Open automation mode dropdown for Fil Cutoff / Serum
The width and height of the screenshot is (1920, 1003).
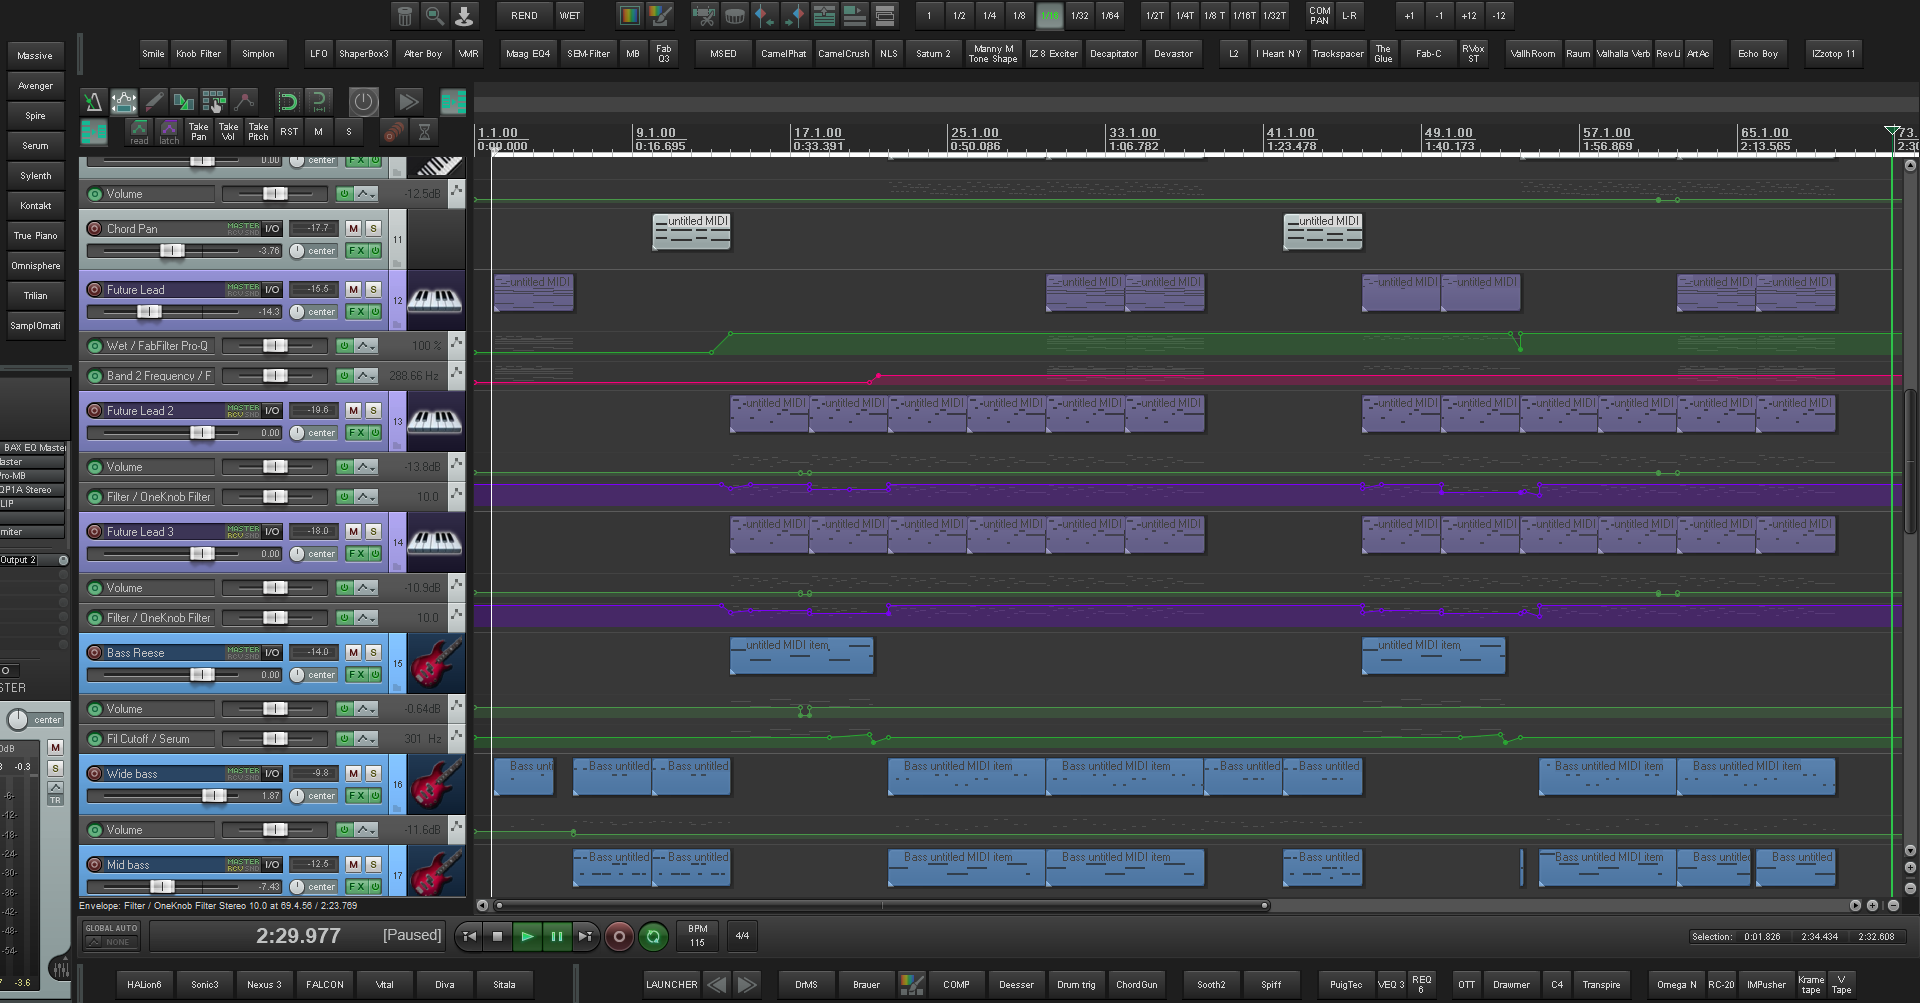point(366,739)
